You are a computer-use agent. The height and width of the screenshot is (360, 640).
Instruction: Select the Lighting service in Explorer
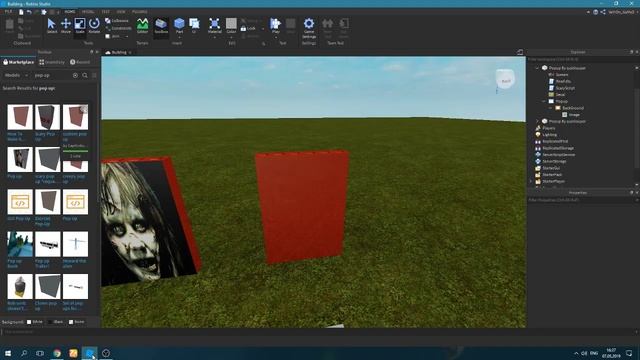pos(549,135)
